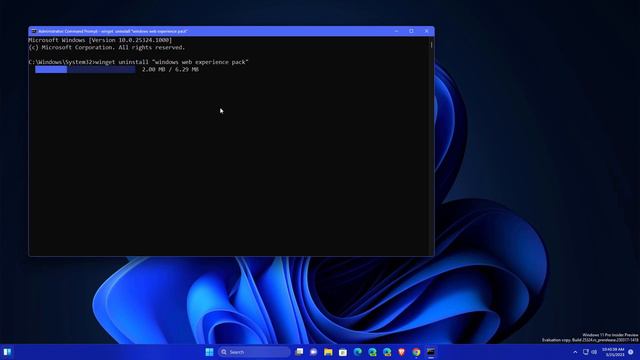Click the Command Prompt window icon

(x=34, y=31)
